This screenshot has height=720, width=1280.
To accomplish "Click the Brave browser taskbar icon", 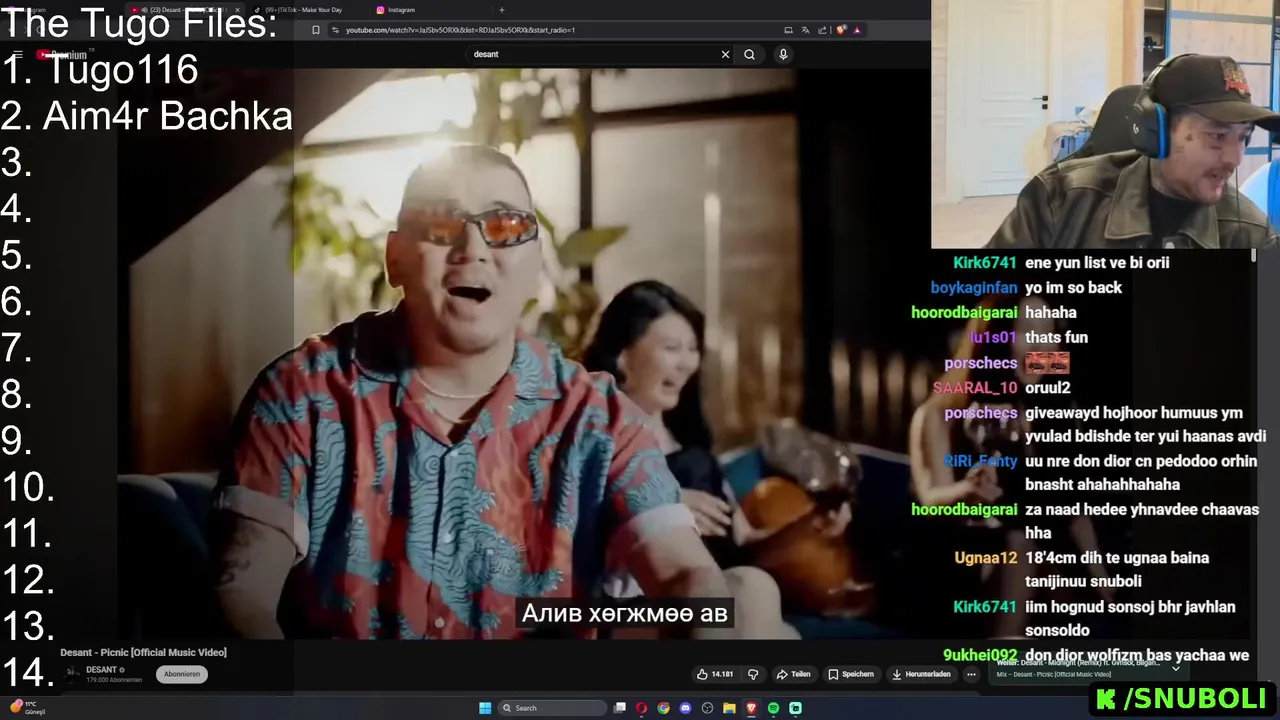I will [752, 708].
